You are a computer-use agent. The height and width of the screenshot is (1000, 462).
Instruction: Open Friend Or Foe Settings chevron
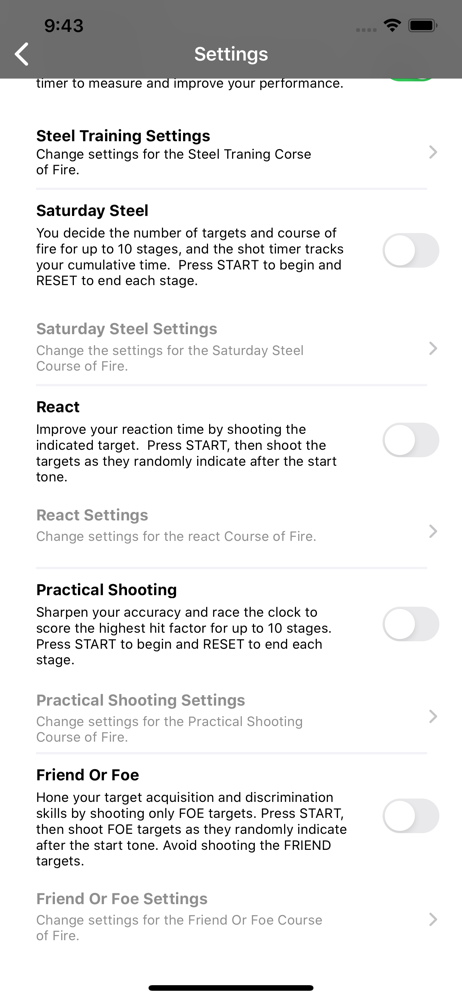[433, 920]
